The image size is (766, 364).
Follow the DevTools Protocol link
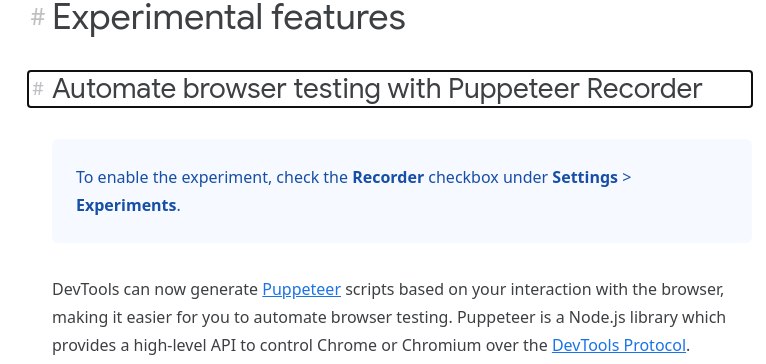click(619, 345)
